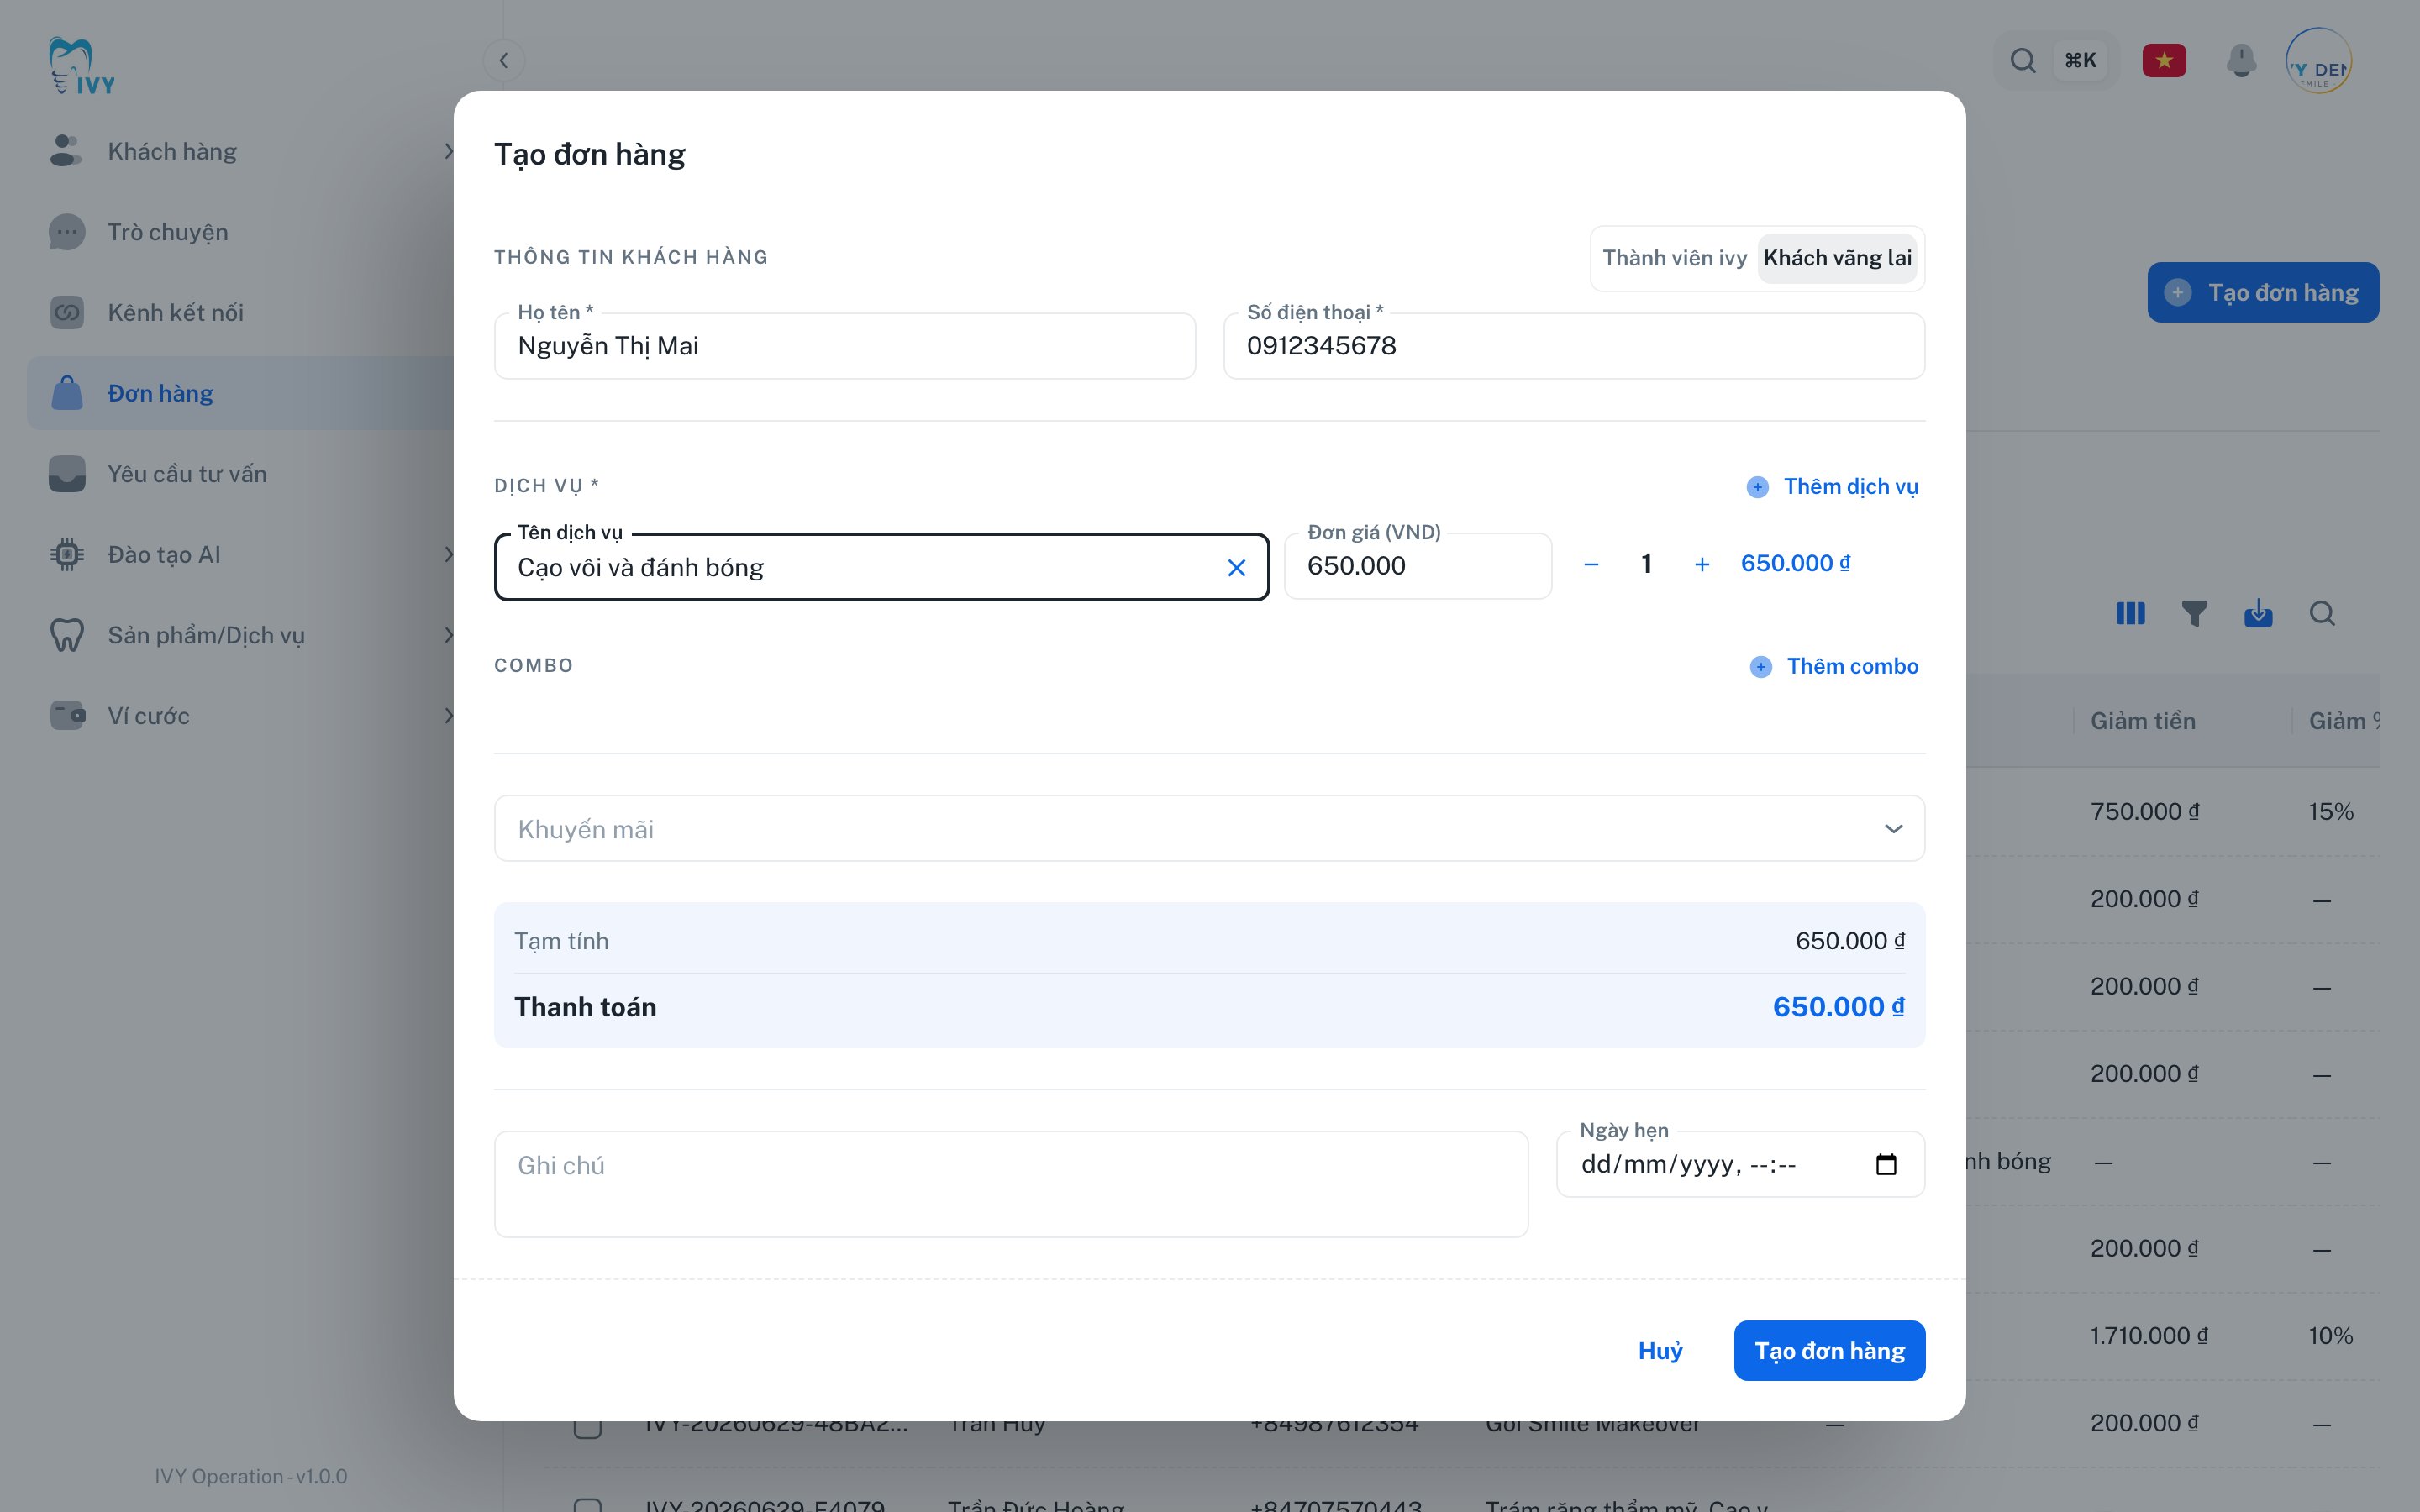This screenshot has height=1512, width=2420.
Task: Submit with the dialog's Tạo đơn hàng button
Action: (1829, 1351)
